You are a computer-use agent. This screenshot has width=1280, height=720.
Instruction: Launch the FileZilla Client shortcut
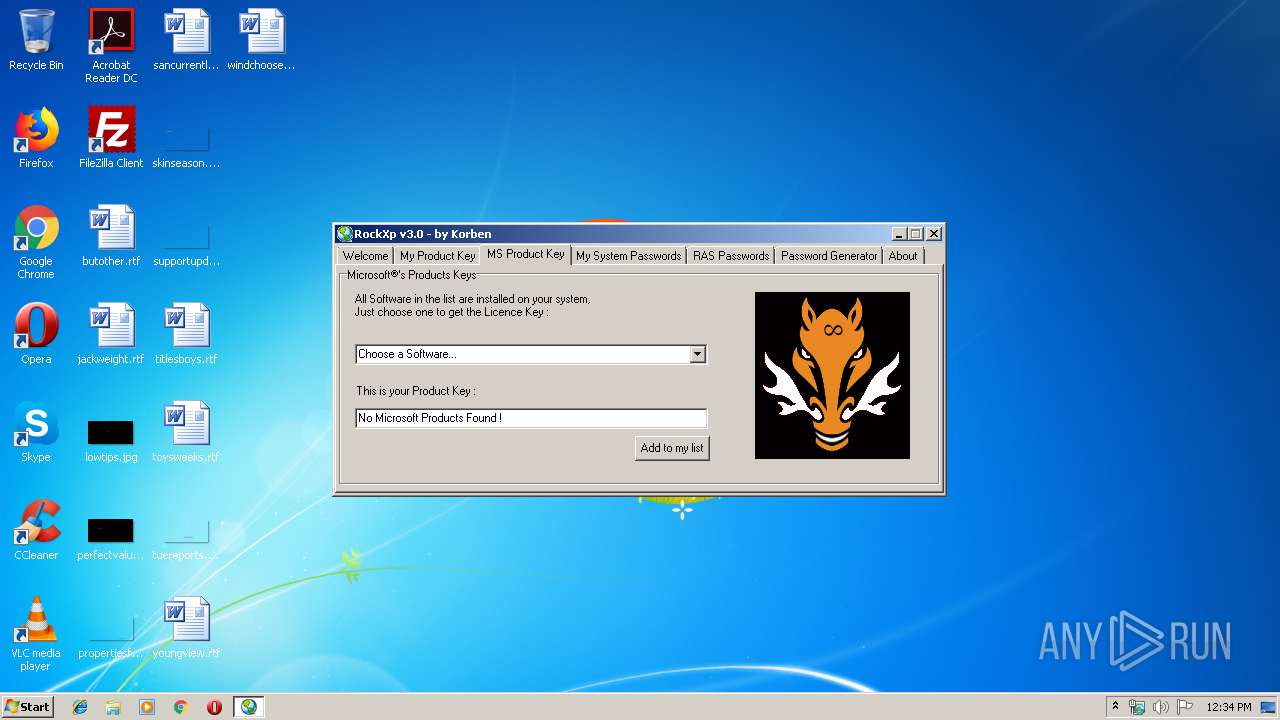111,138
